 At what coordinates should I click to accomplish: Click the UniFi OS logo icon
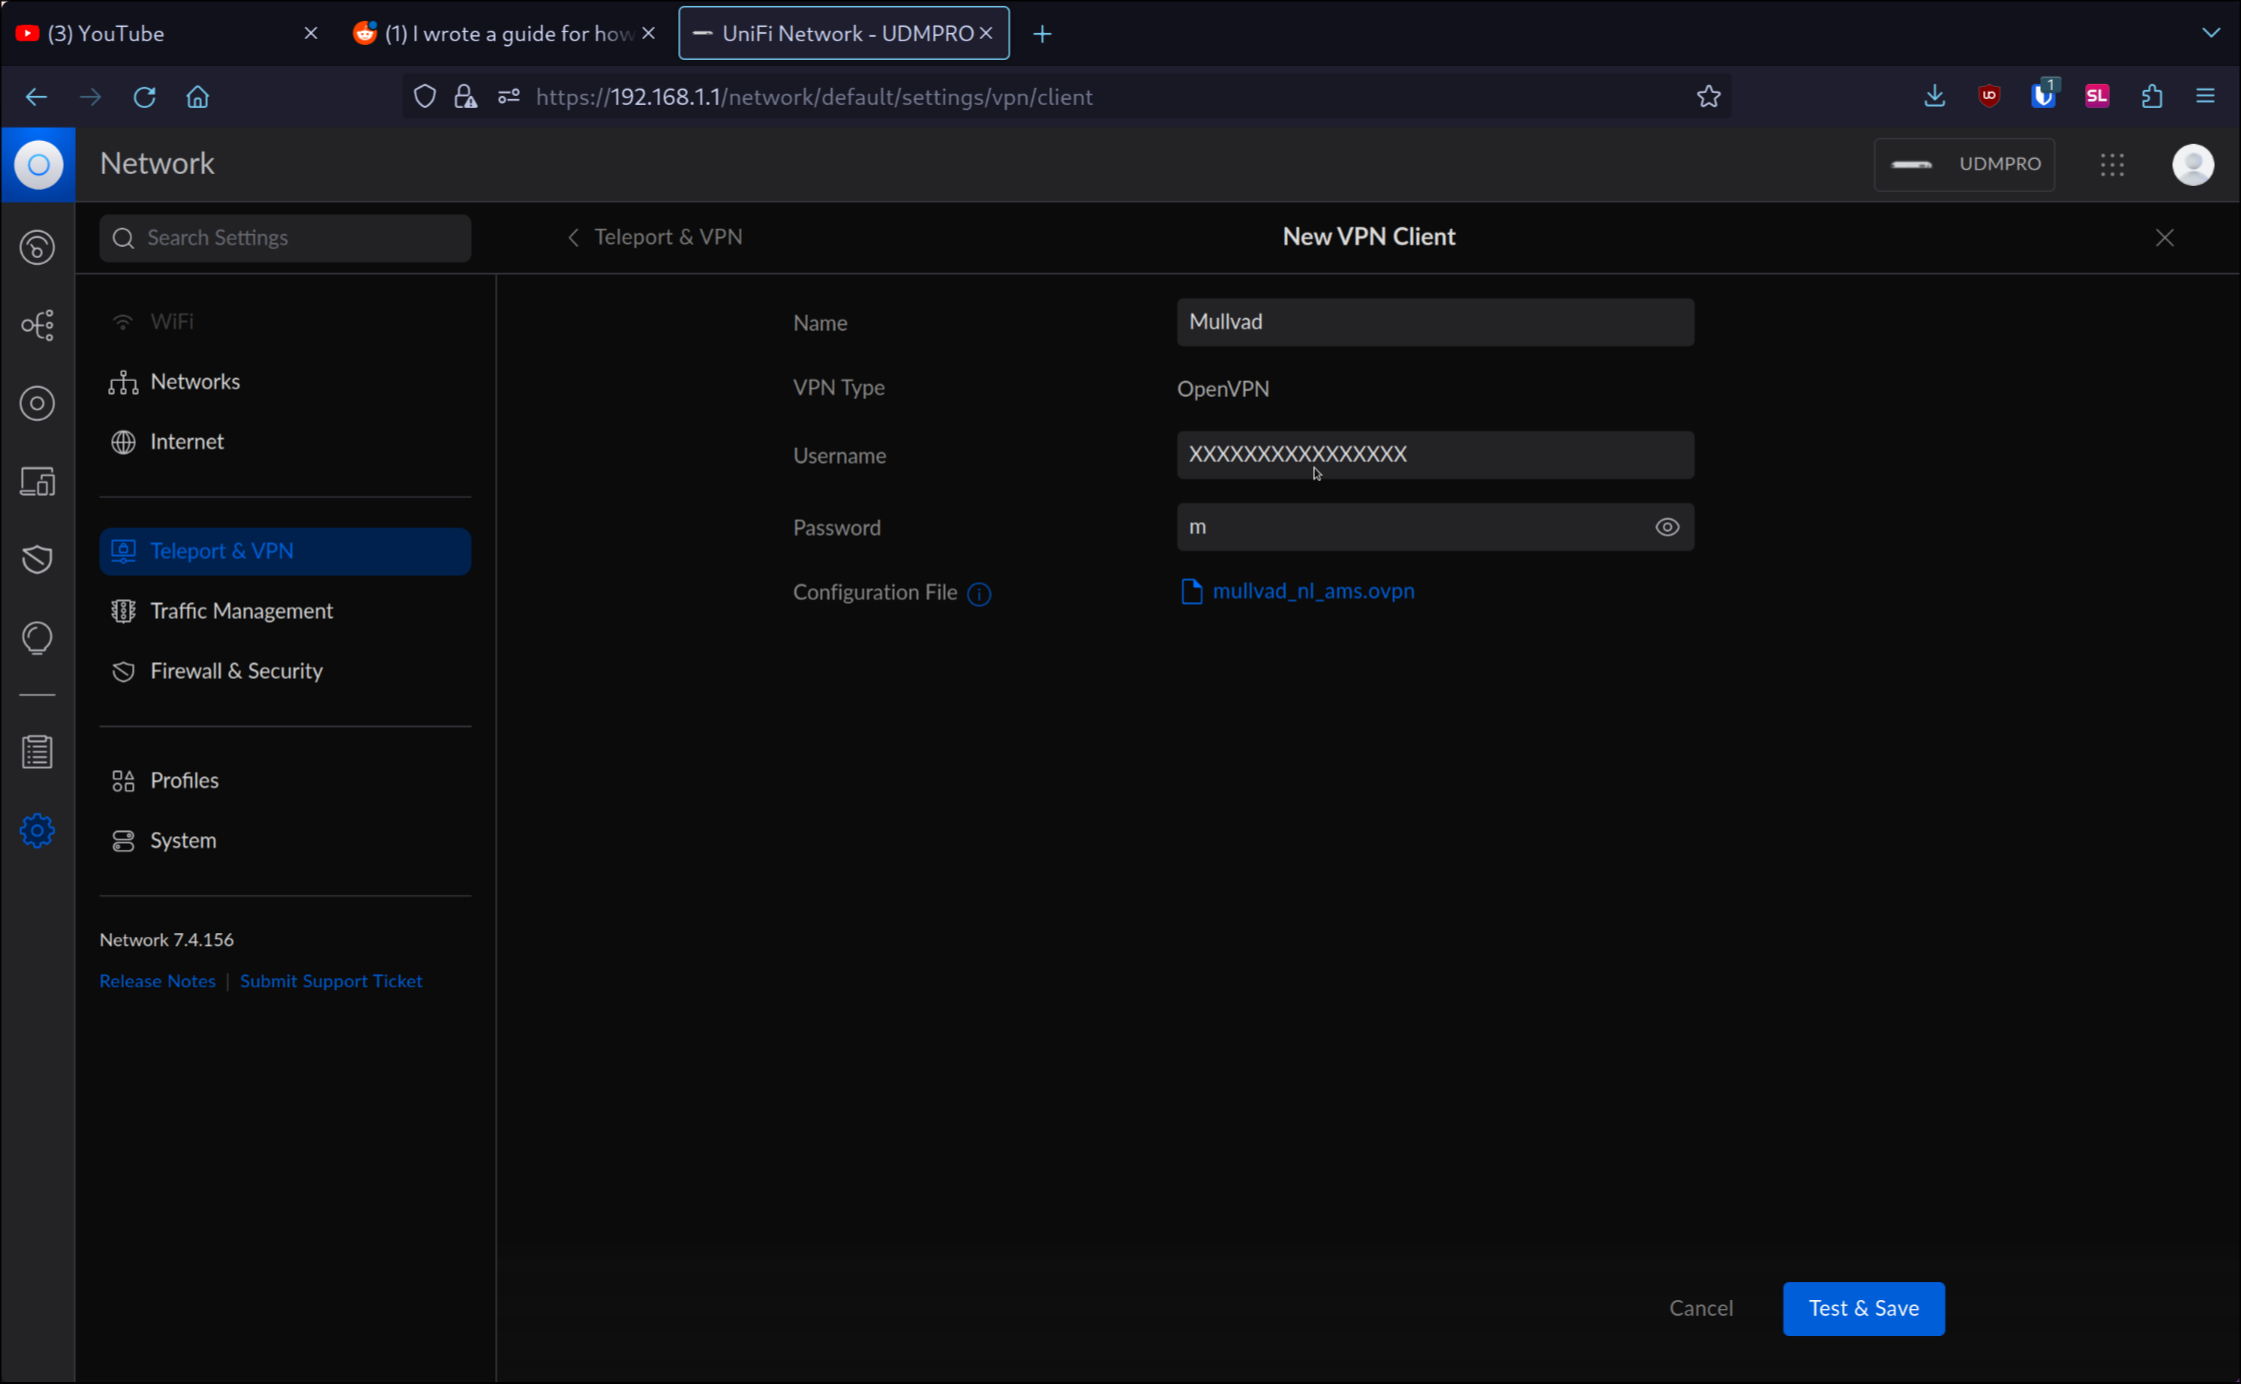[x=38, y=164]
